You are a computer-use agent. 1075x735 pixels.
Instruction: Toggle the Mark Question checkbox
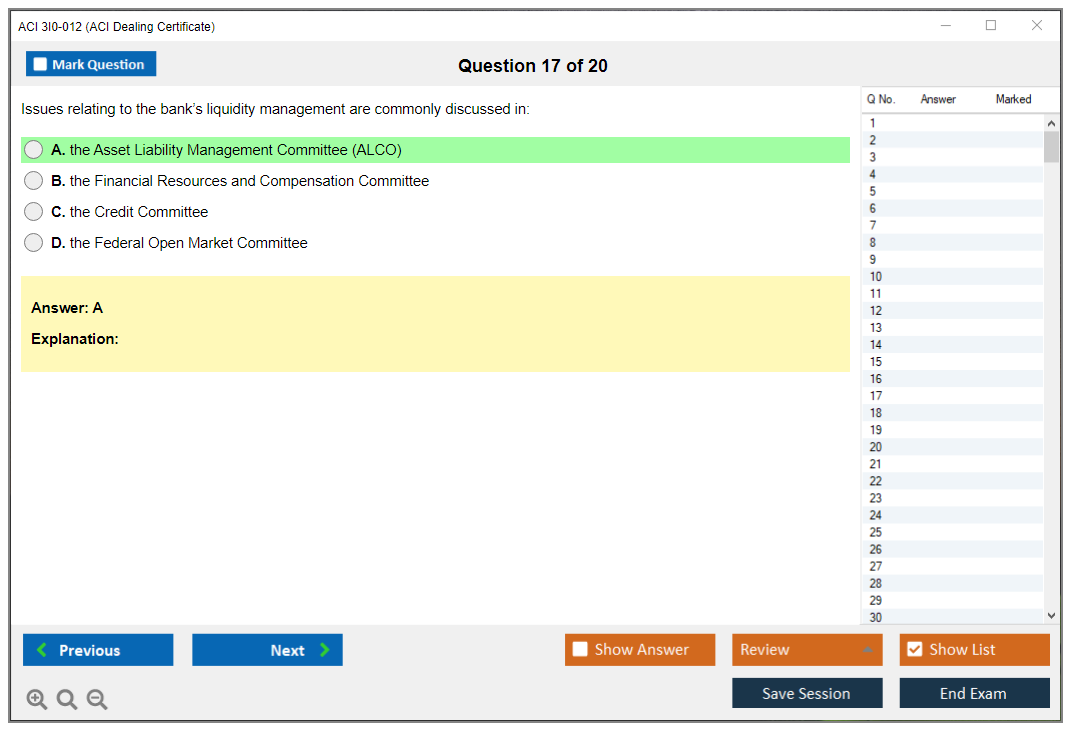point(41,65)
